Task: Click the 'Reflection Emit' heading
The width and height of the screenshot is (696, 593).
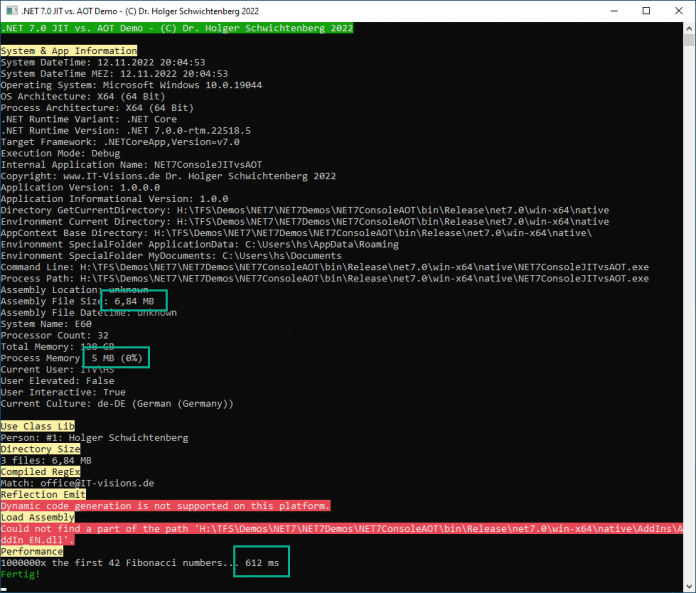Action: pyautogui.click(x=44, y=494)
